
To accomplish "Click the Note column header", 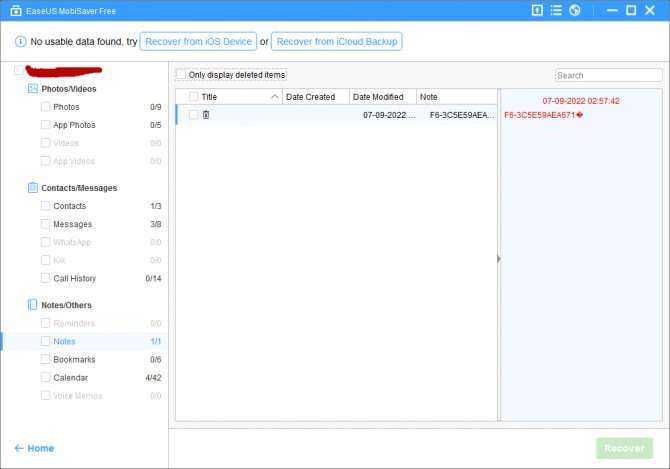I will coord(457,97).
